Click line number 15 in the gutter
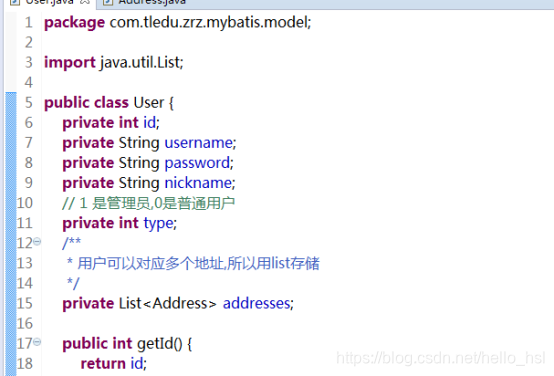 click(x=24, y=304)
